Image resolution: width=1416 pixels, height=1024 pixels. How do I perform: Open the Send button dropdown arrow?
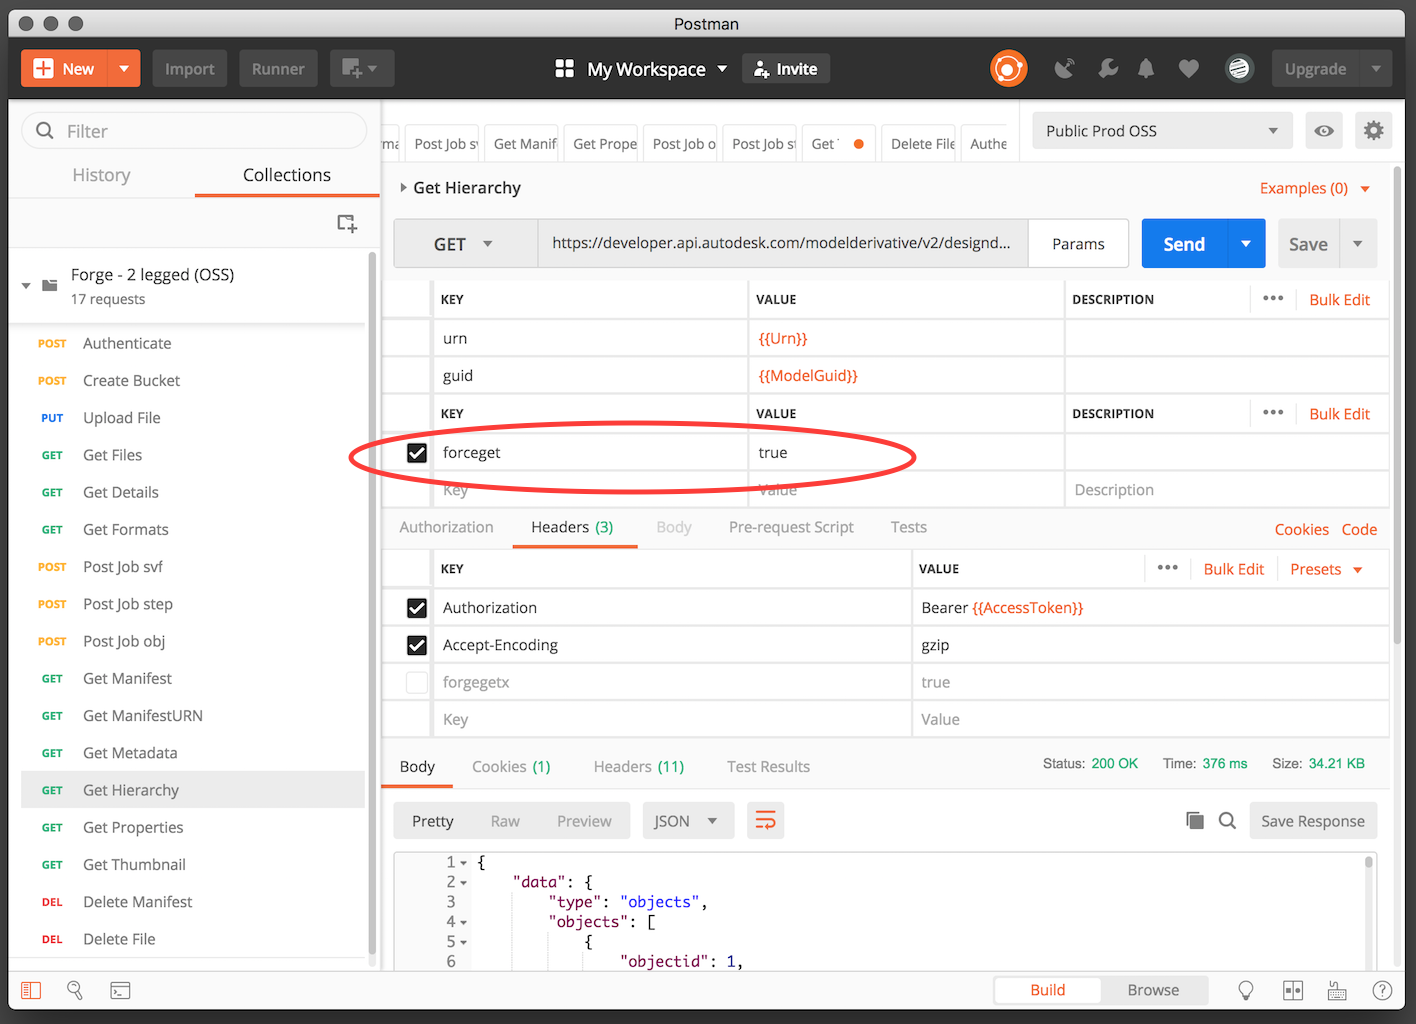pos(1246,244)
